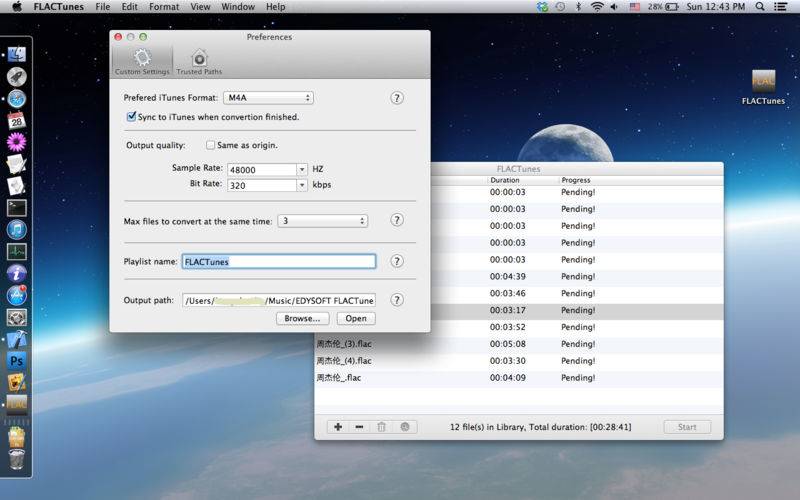Click the Browse... button
The image size is (800, 500).
[x=303, y=318]
